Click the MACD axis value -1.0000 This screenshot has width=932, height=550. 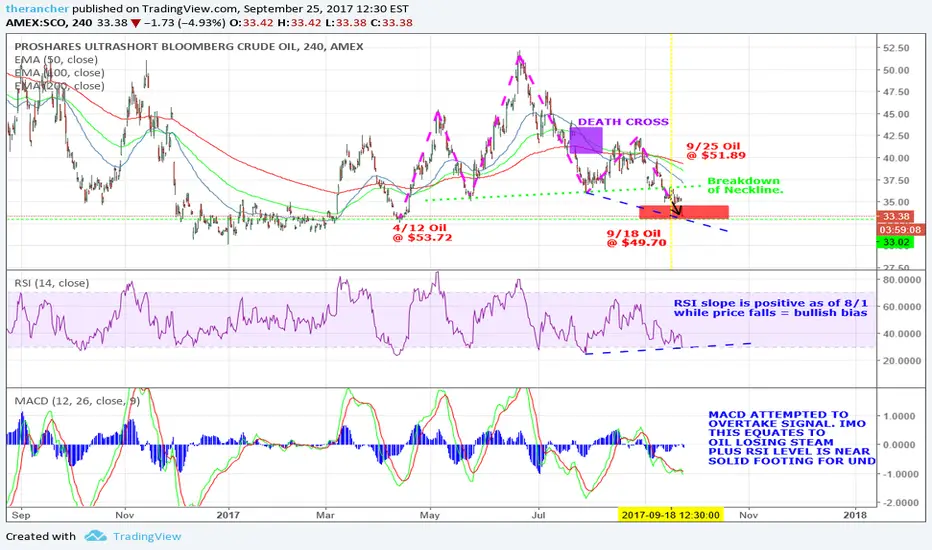pos(899,474)
